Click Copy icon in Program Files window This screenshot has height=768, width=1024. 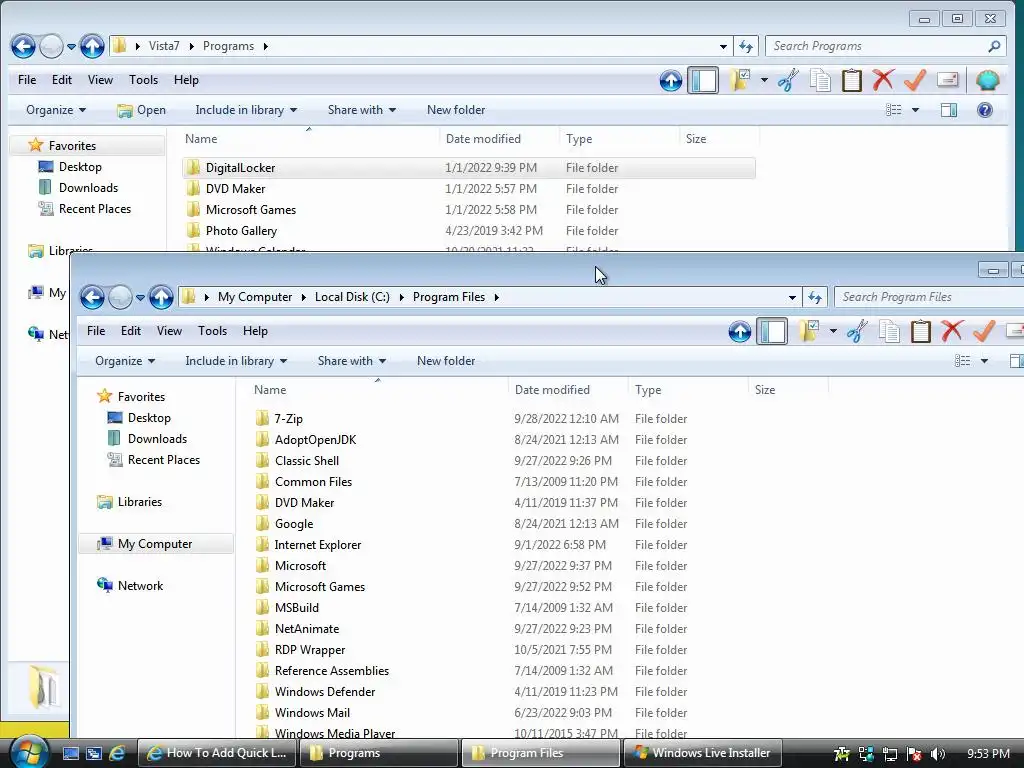tap(889, 331)
